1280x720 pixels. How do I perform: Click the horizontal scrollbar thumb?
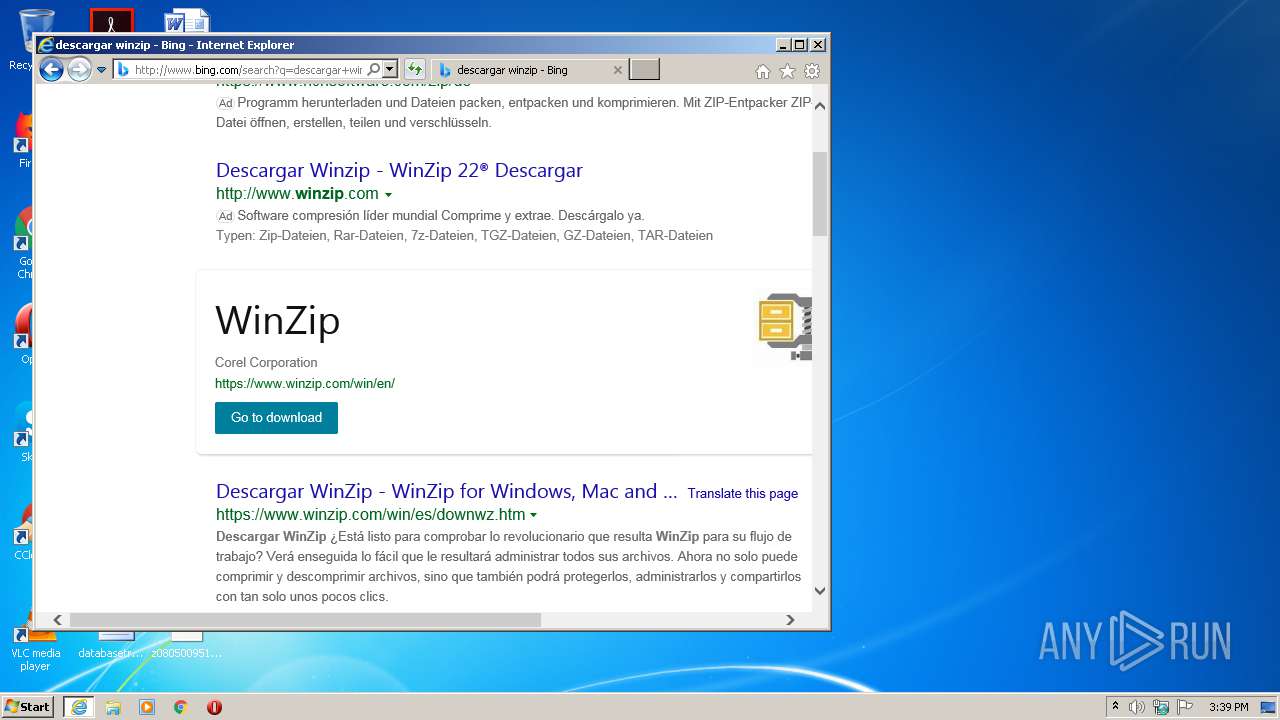(x=305, y=620)
